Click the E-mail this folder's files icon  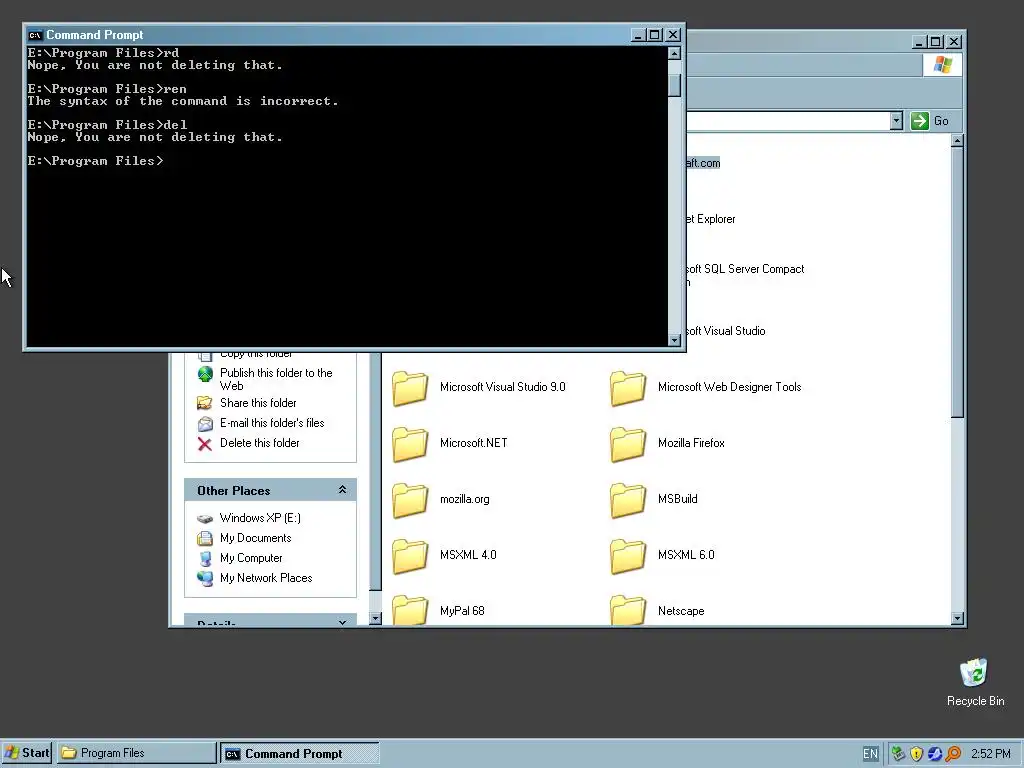tap(205, 424)
